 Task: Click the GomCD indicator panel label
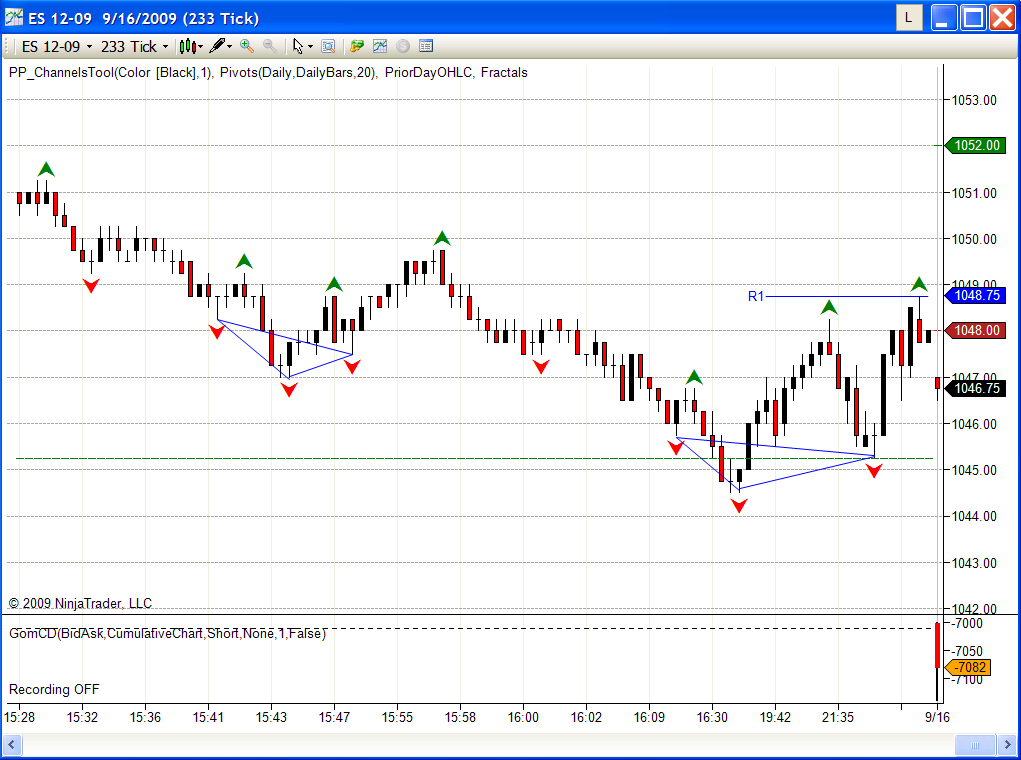point(167,633)
